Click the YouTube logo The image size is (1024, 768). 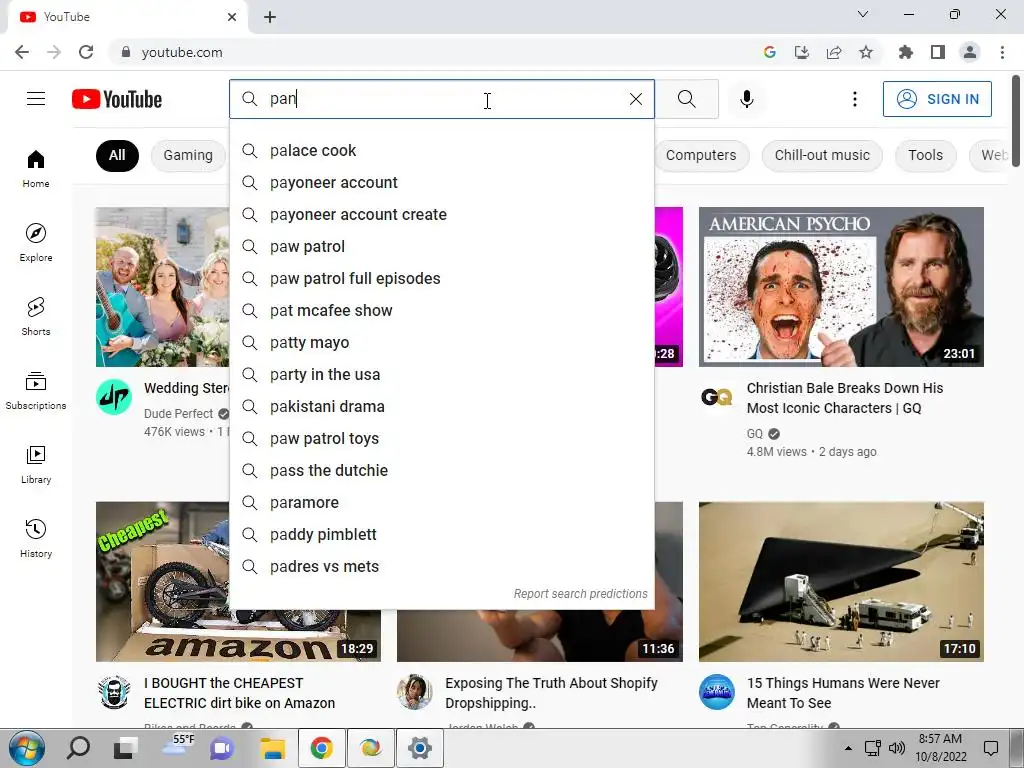pyautogui.click(x=117, y=99)
